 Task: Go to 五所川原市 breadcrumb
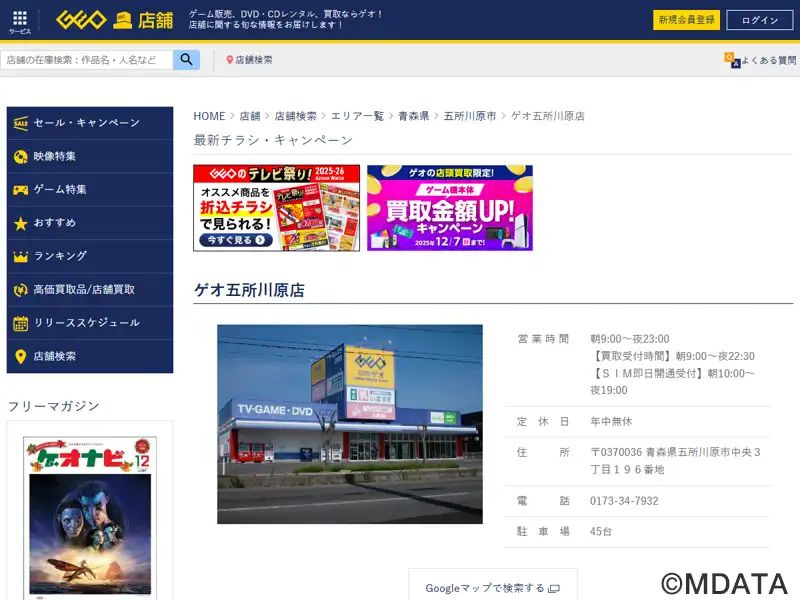470,116
